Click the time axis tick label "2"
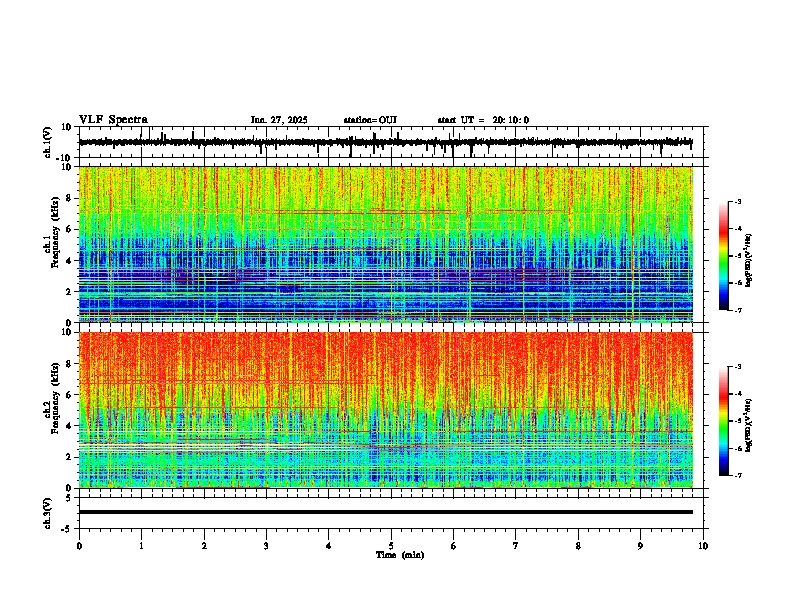 [204, 546]
